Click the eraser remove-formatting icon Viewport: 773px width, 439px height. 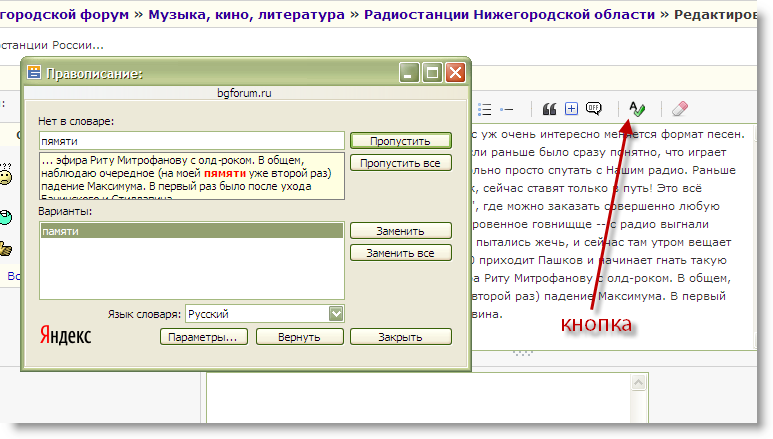pos(681,108)
